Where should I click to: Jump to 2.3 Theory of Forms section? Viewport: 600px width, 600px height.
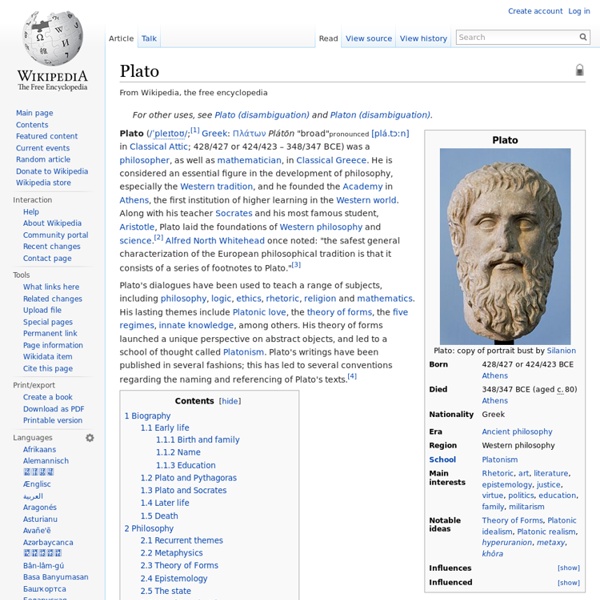pos(179,565)
